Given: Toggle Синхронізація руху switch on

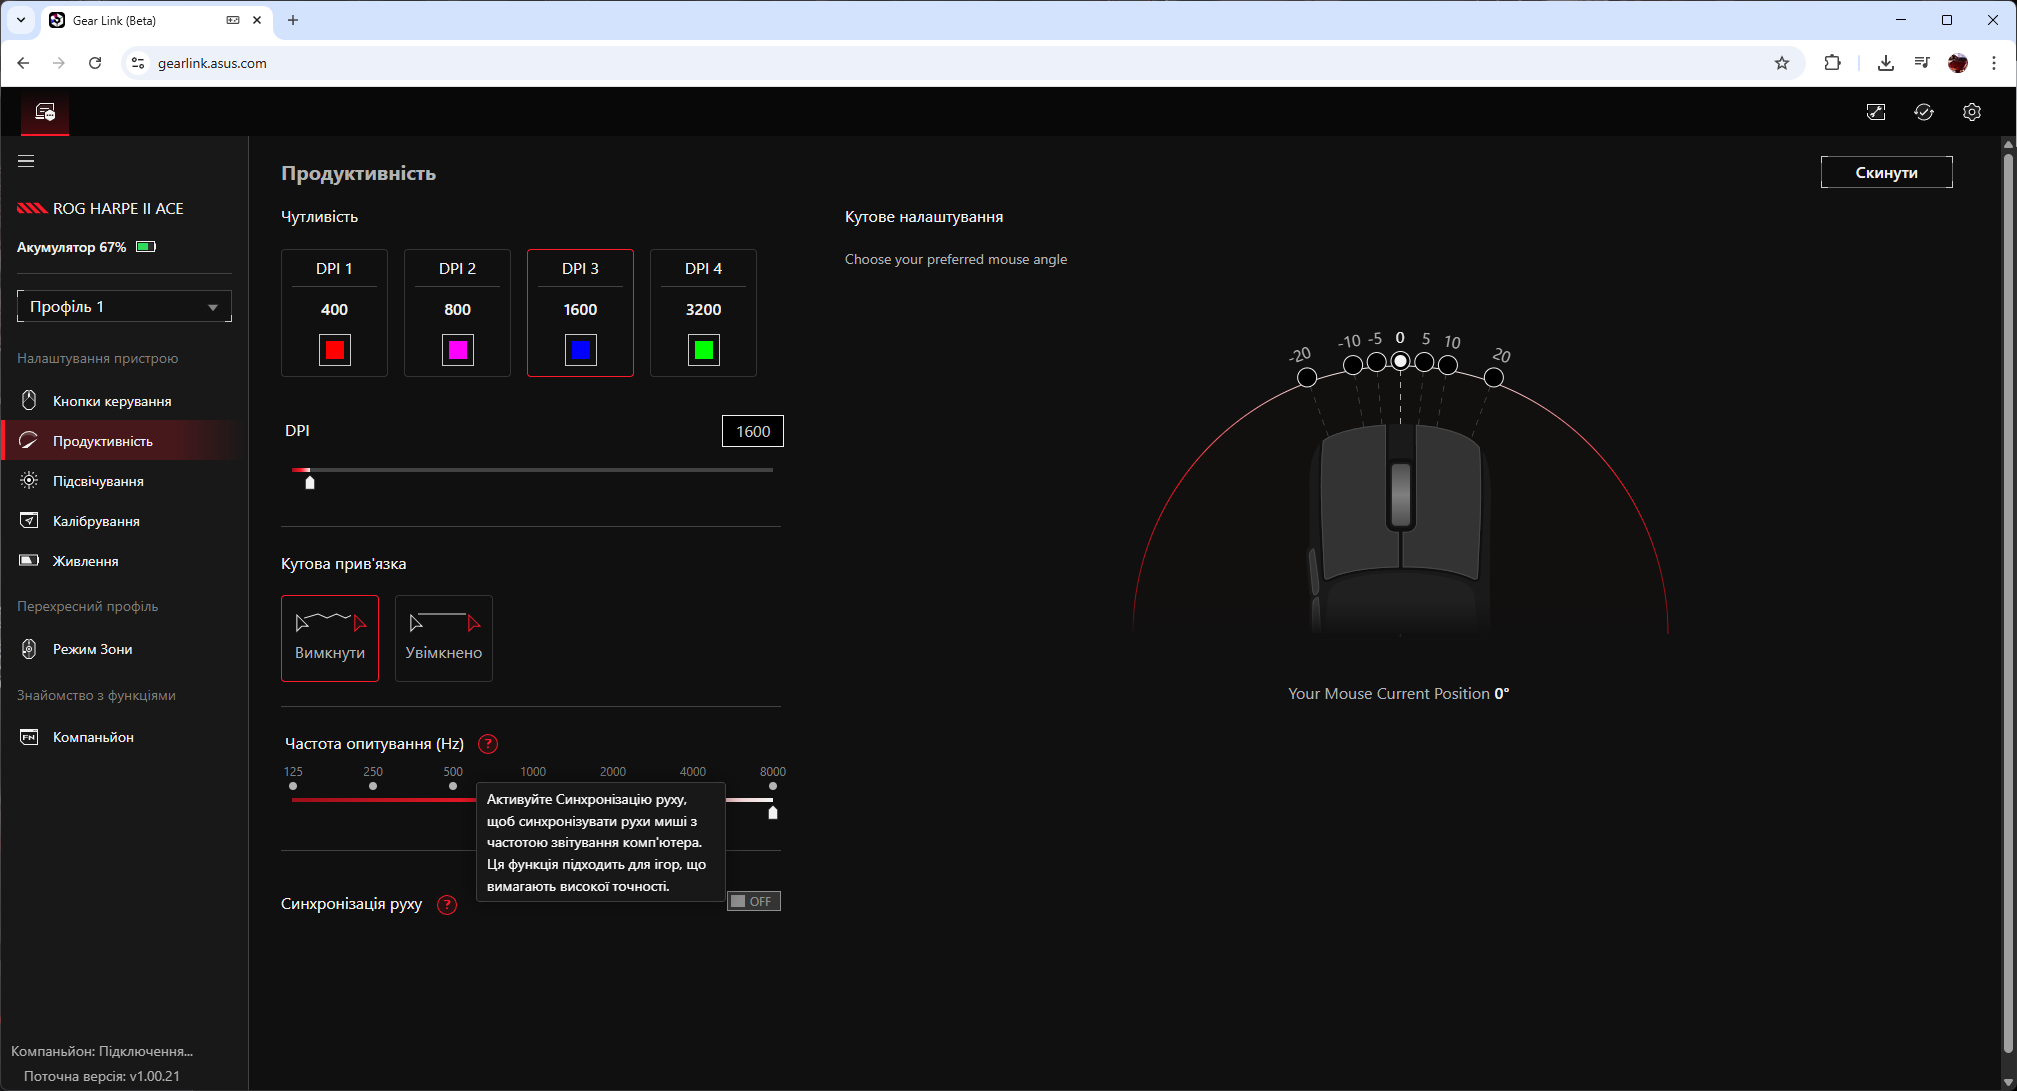Looking at the screenshot, I should click(x=753, y=901).
